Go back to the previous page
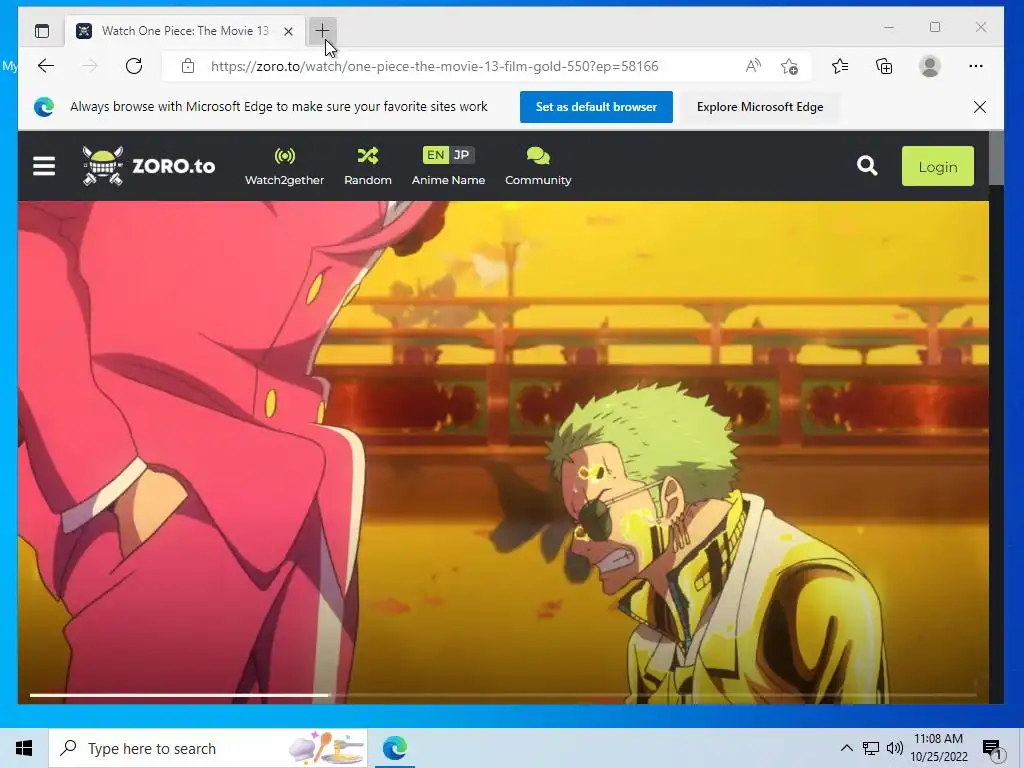The height and width of the screenshot is (768, 1024). [x=46, y=66]
